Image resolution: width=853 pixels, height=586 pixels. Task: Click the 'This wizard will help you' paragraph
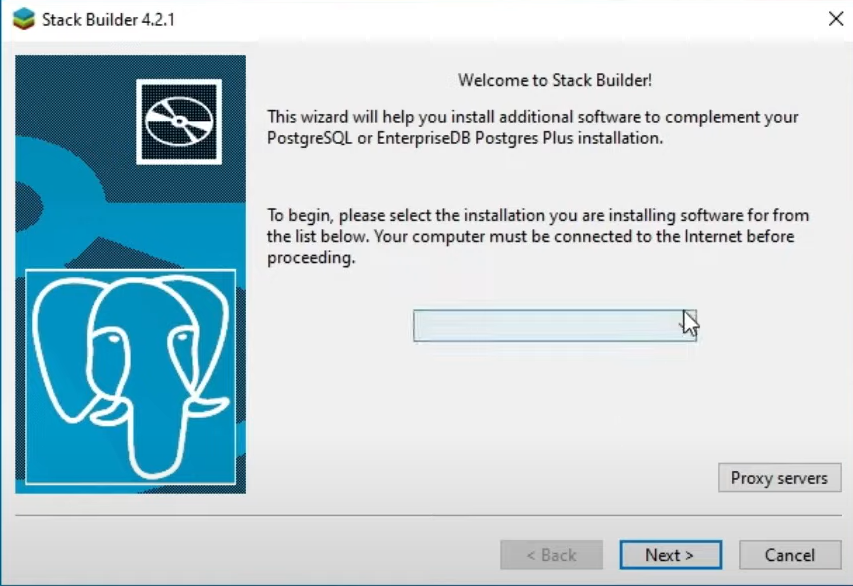click(533, 127)
